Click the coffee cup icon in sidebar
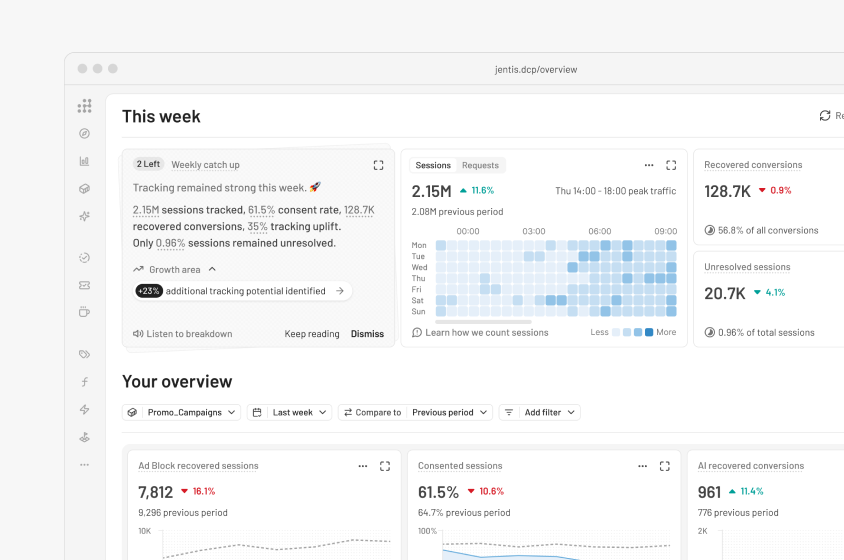844x560 pixels. click(85, 312)
